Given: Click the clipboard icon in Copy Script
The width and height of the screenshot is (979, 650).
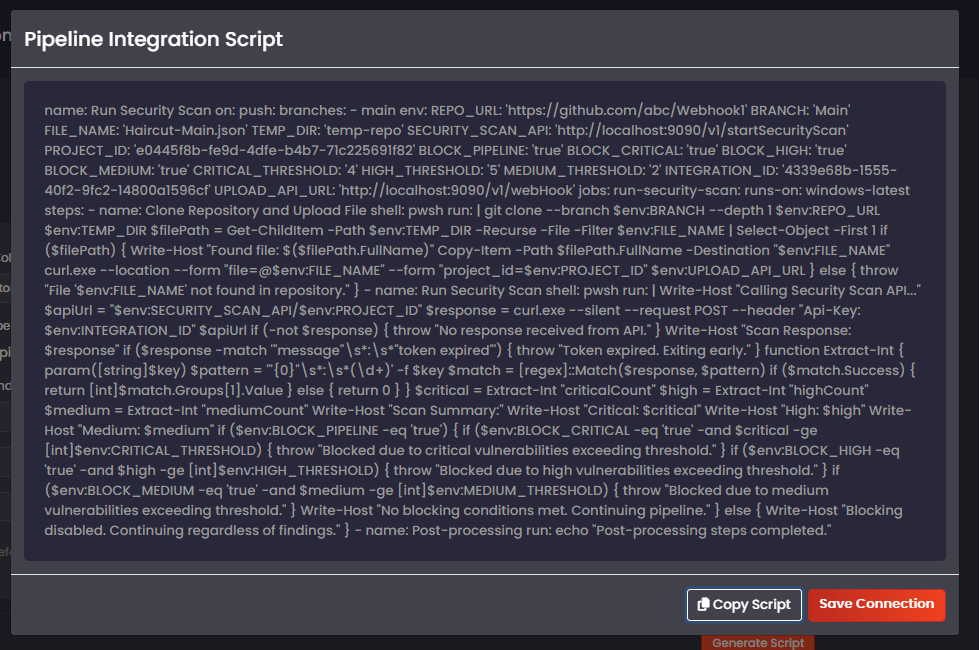Looking at the screenshot, I should [703, 604].
